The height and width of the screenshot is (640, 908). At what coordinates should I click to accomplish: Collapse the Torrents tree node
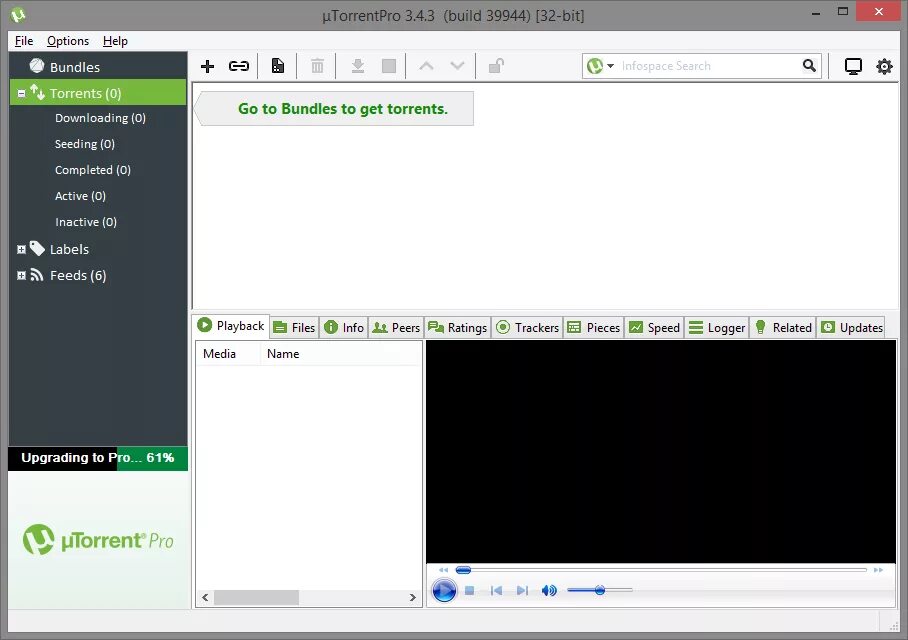[x=21, y=93]
